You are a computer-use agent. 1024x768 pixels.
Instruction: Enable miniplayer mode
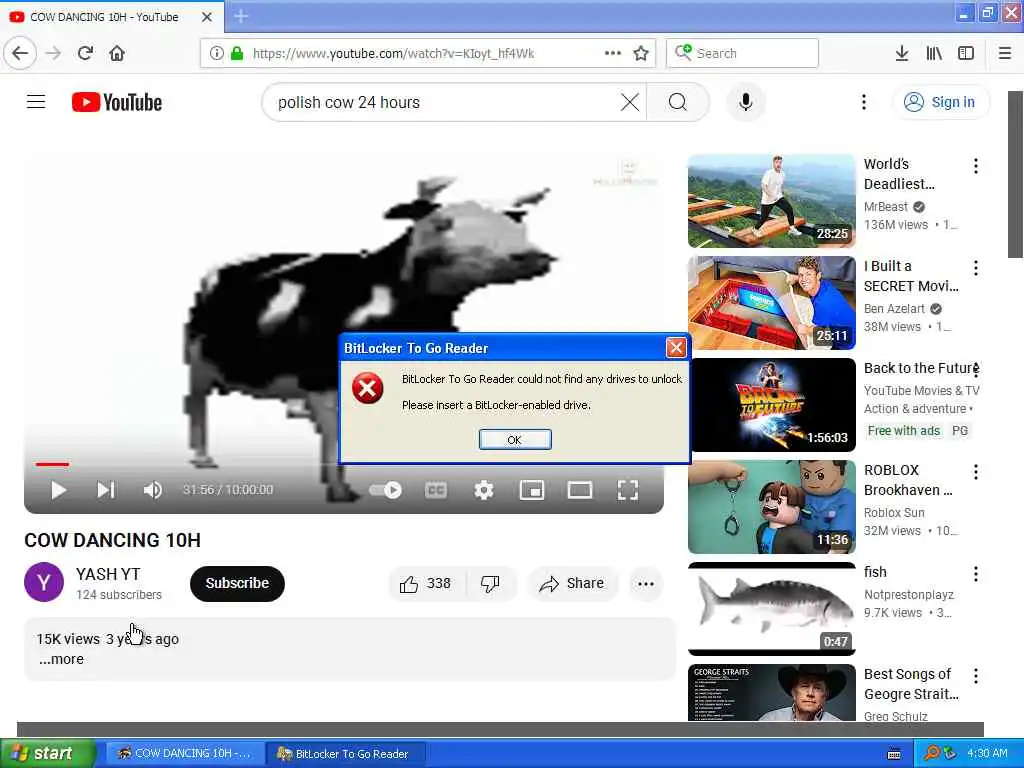click(x=532, y=490)
